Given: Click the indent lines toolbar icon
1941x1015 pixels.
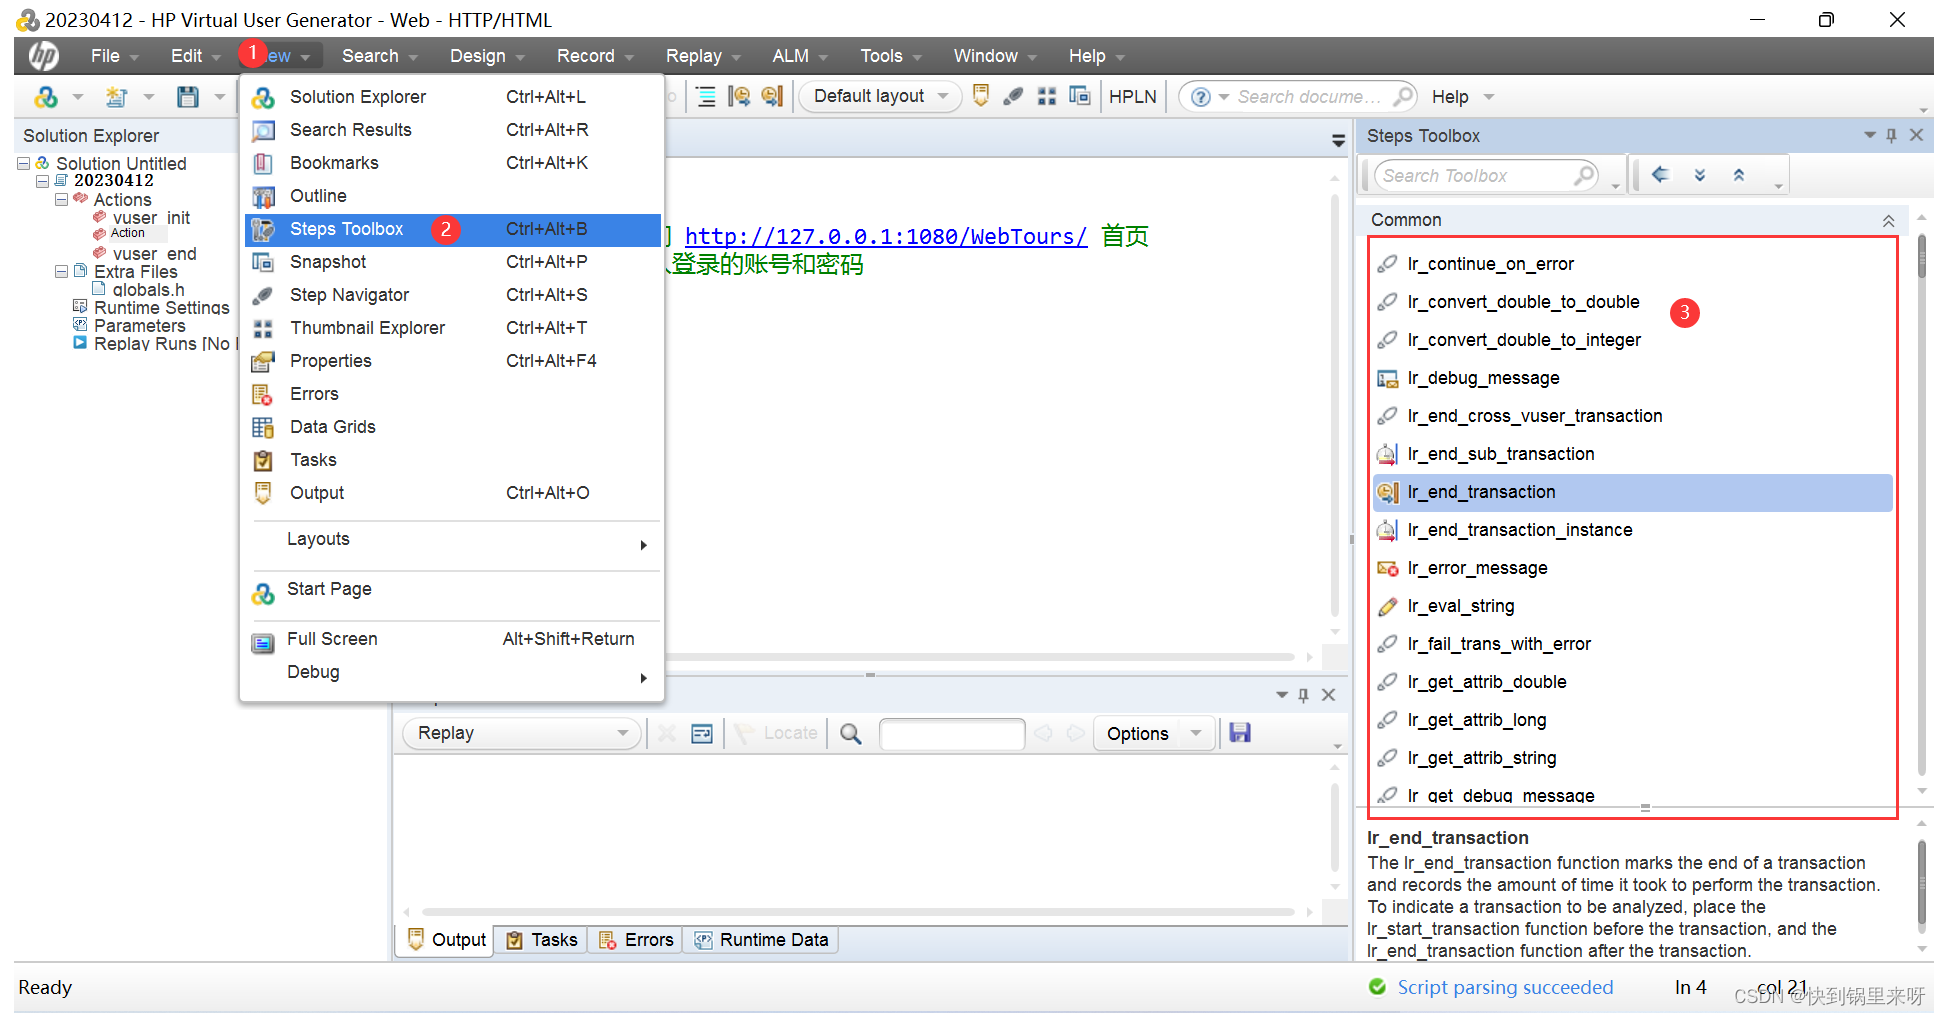Looking at the screenshot, I should [x=706, y=96].
